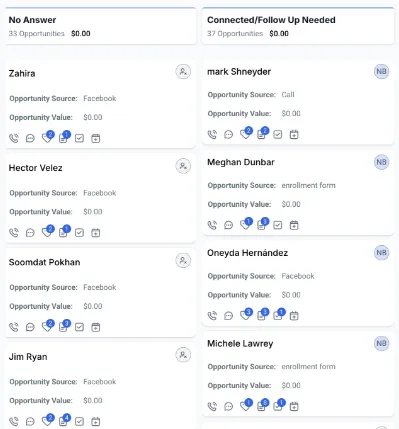Open the Zahira opportunity name
399x429 pixels.
point(22,73)
